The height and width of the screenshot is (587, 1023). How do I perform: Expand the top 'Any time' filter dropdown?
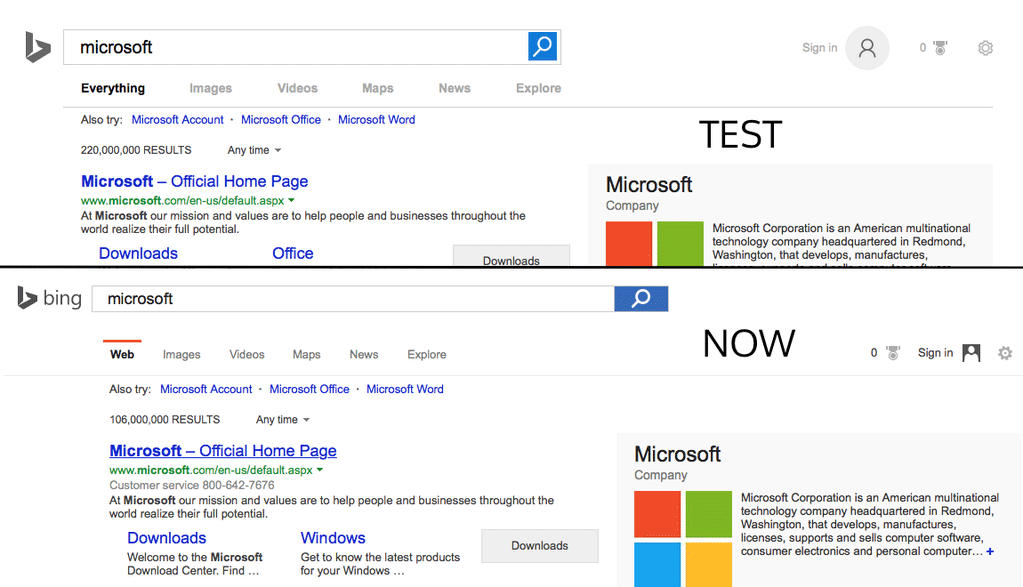coord(254,150)
